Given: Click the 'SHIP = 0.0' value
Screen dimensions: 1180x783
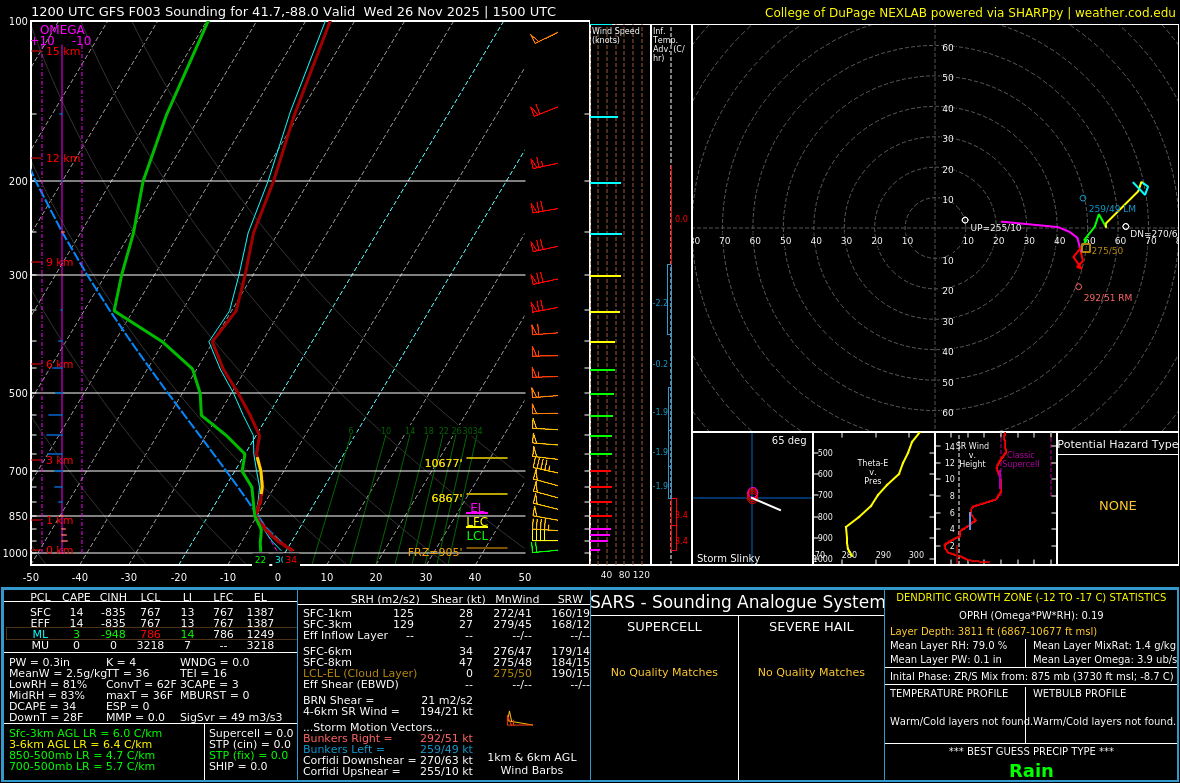Looking at the screenshot, I should pos(238,766).
